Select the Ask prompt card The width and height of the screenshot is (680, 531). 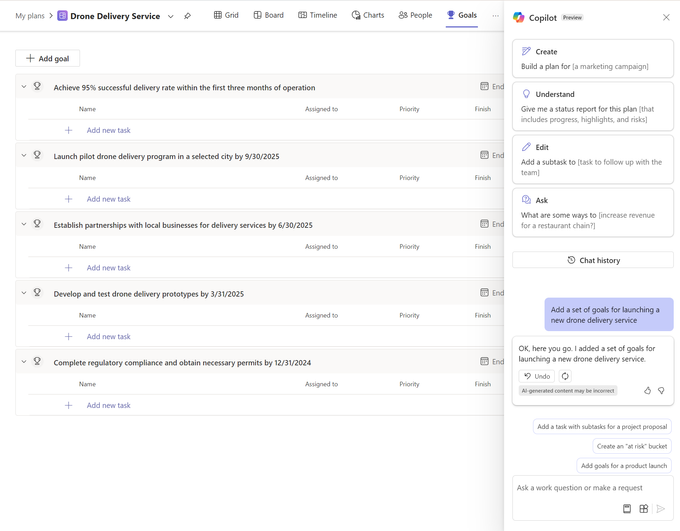pos(593,213)
